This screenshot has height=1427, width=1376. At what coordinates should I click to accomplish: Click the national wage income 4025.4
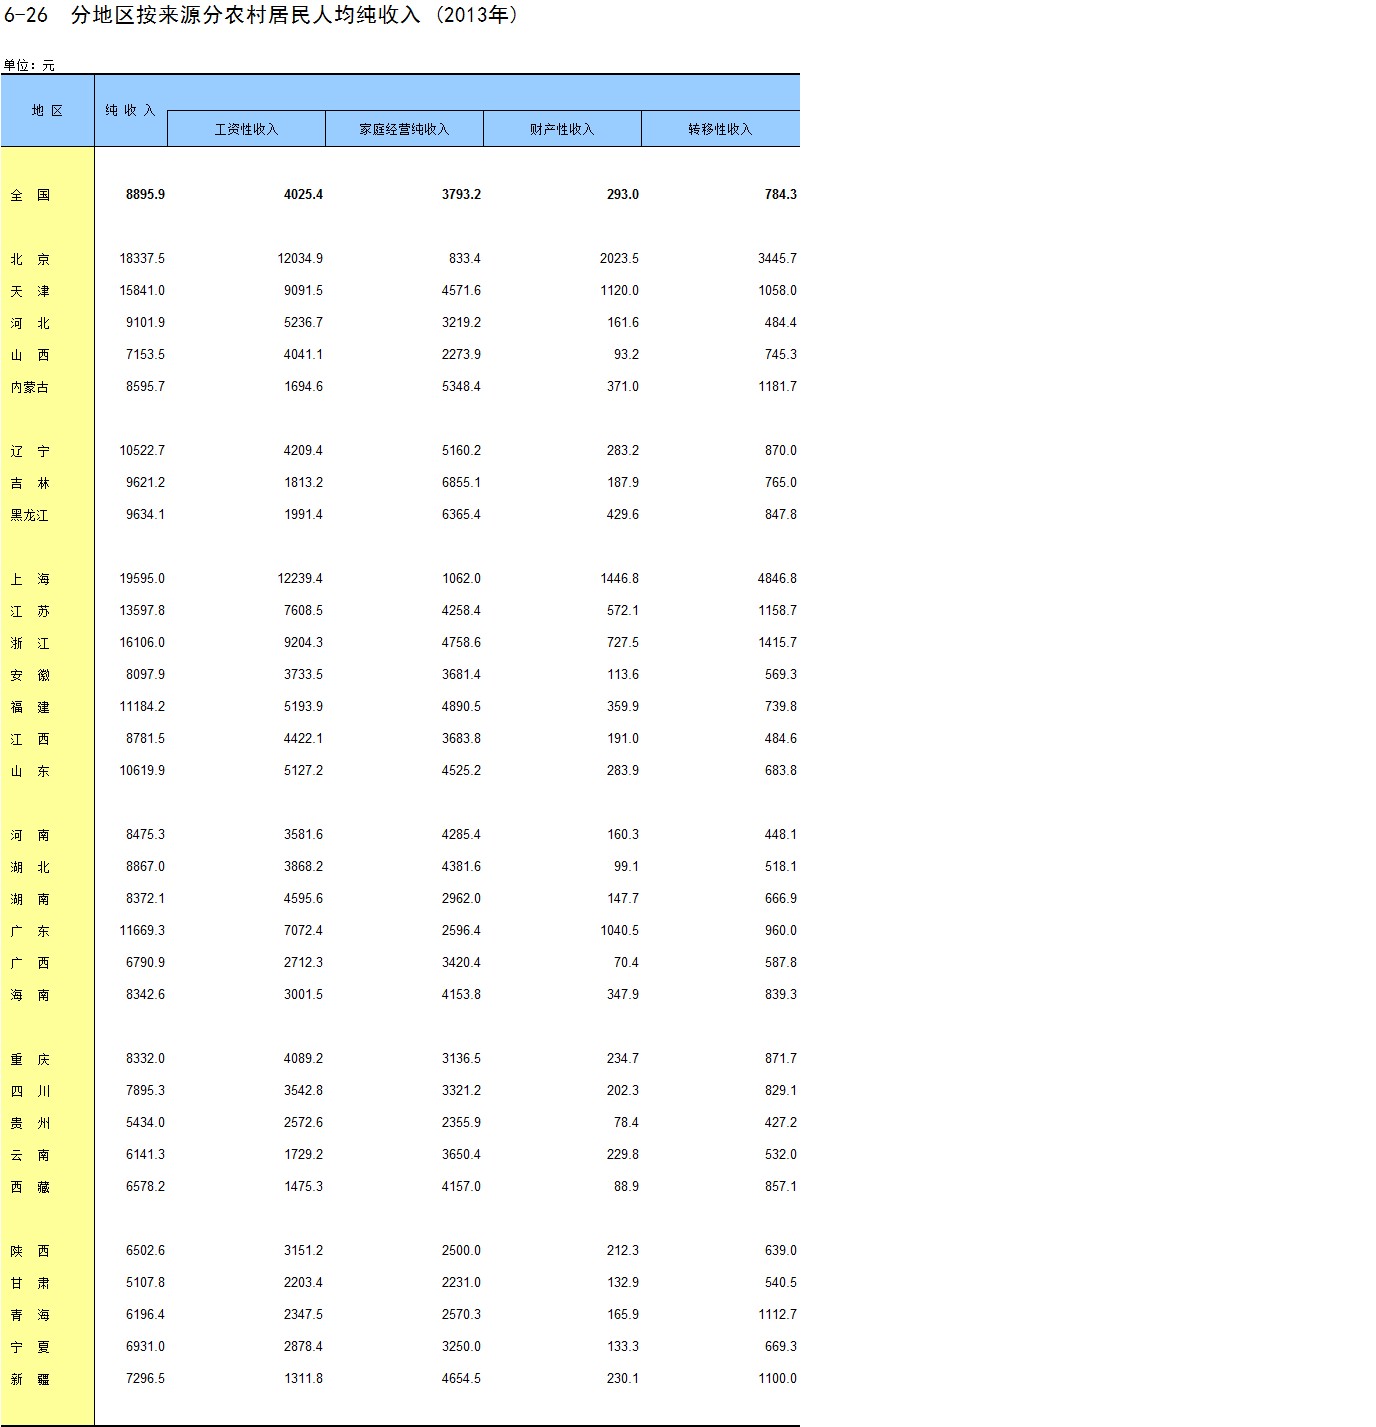tap(303, 195)
